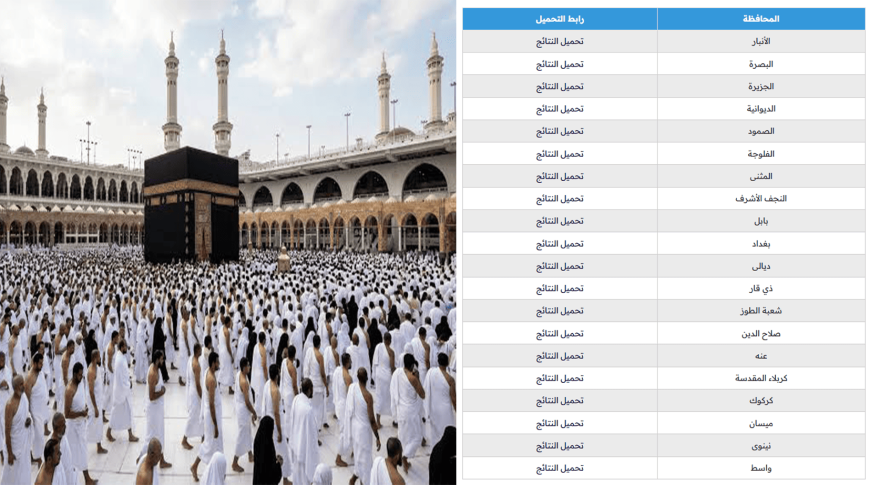Click تحميل النتائج beside ميسان

(559, 424)
